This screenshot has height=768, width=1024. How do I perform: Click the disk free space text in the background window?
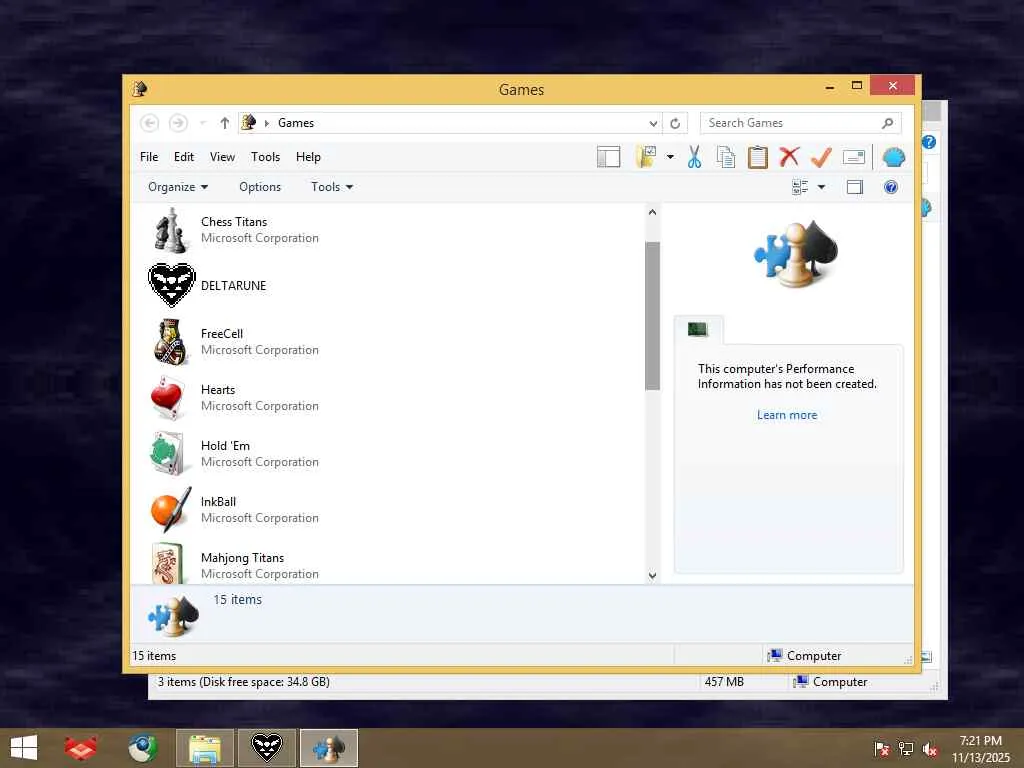click(x=244, y=682)
